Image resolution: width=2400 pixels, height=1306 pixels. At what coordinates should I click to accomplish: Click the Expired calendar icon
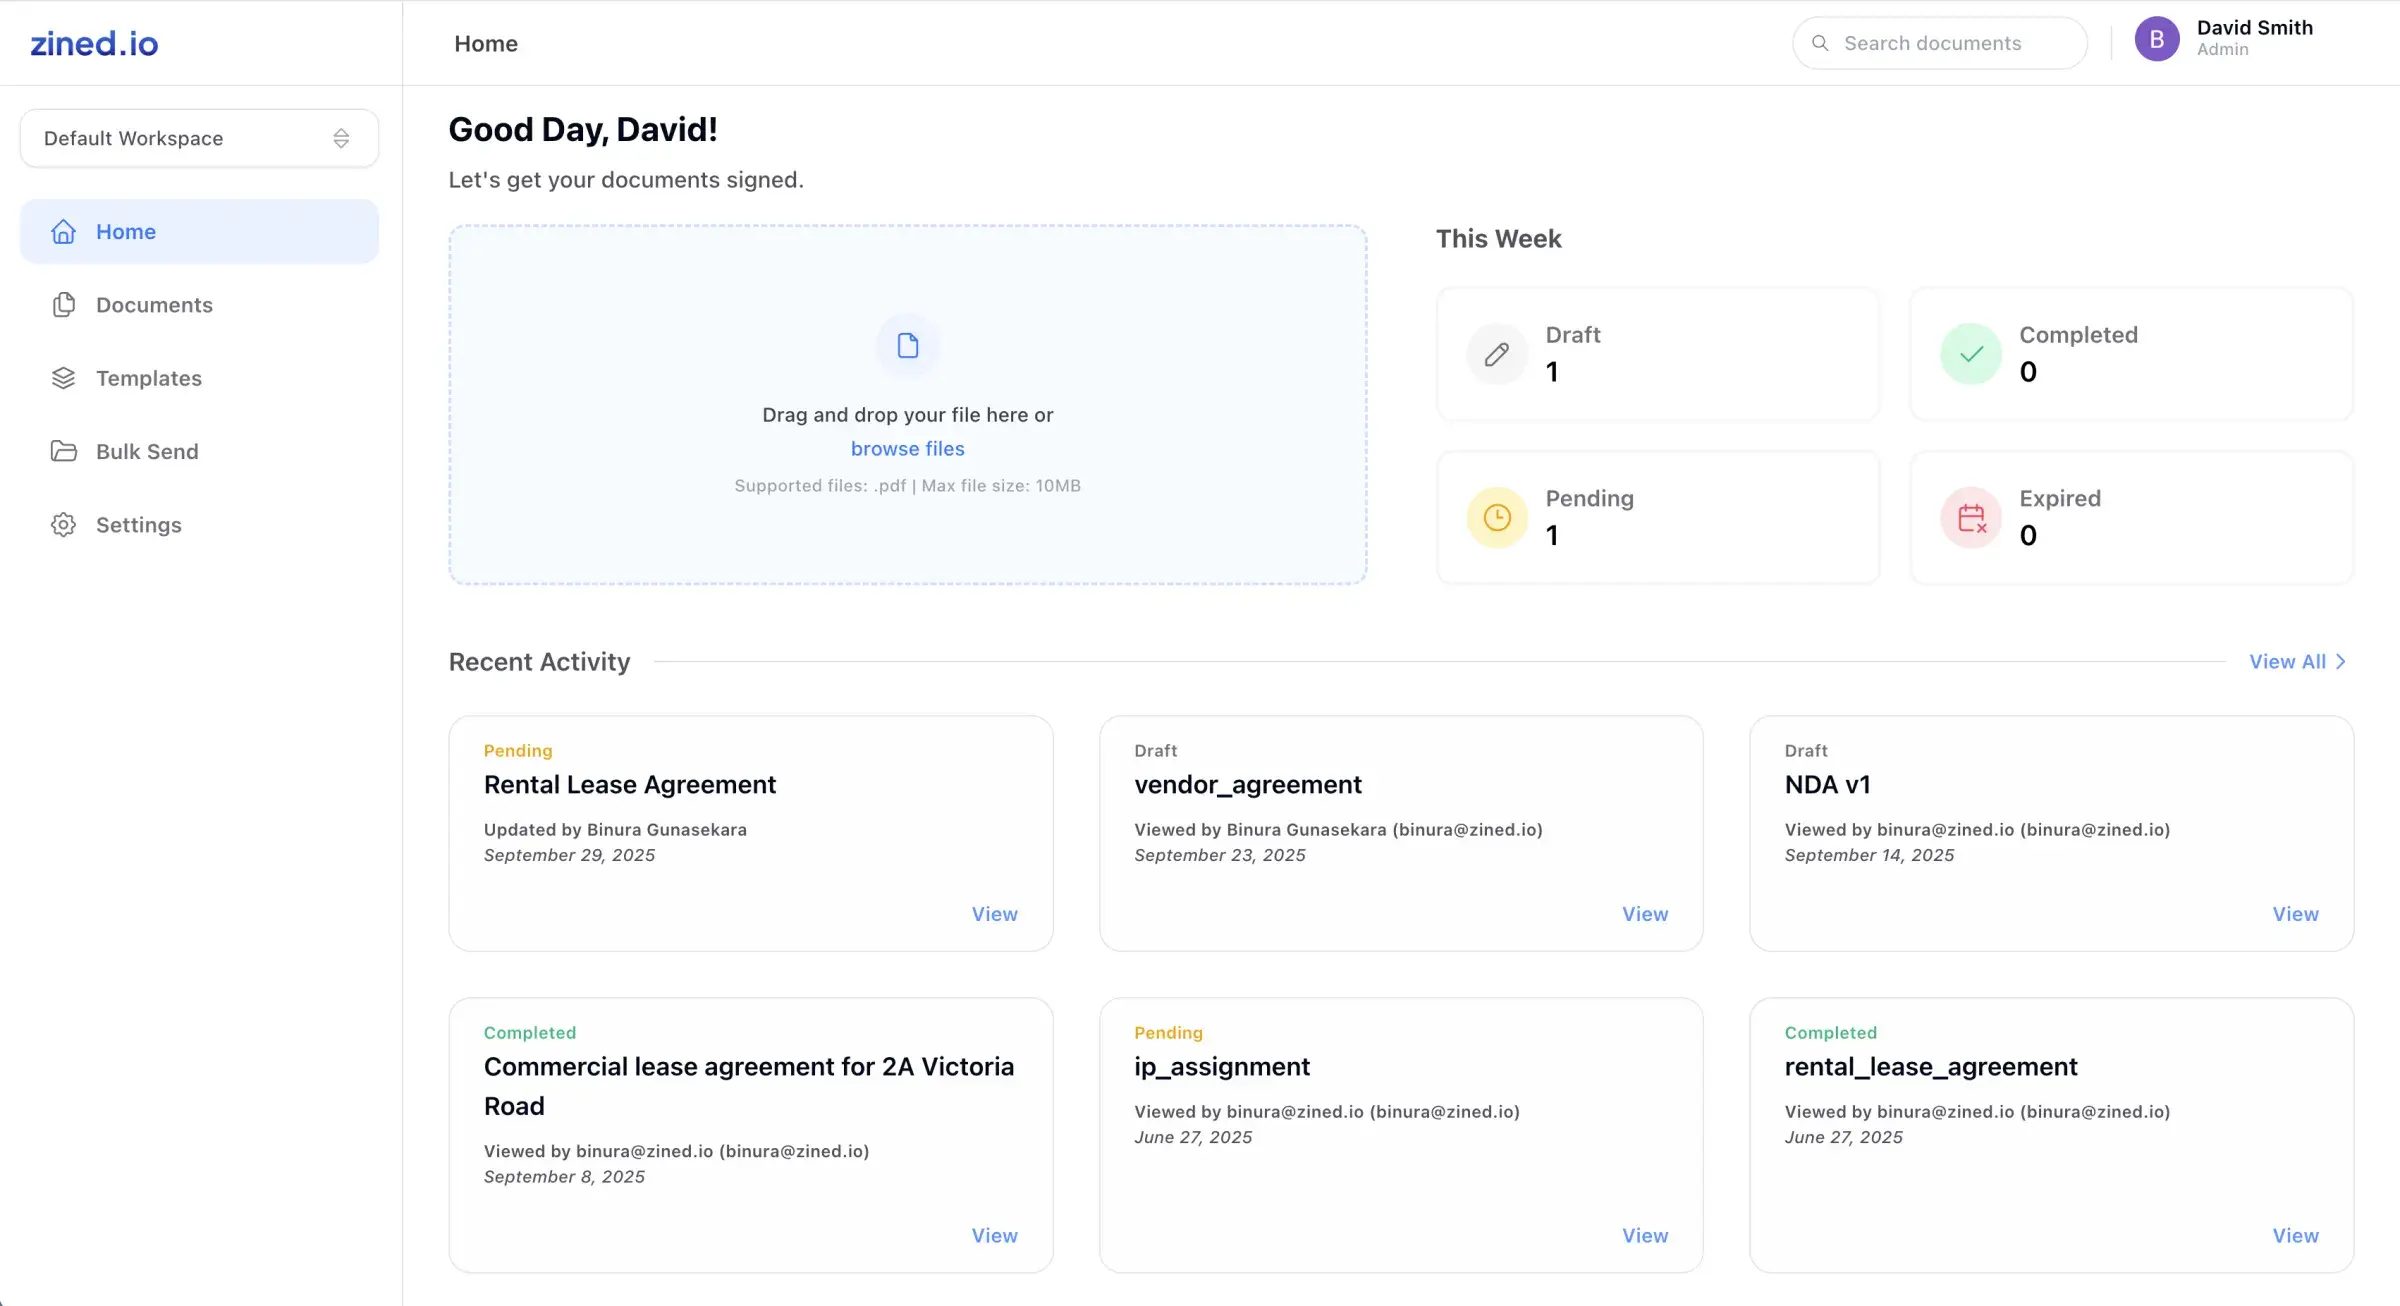pyautogui.click(x=1971, y=517)
